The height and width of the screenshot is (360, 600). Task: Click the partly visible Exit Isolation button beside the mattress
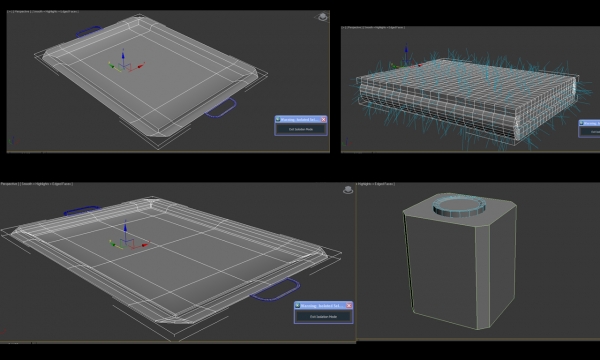pos(591,132)
